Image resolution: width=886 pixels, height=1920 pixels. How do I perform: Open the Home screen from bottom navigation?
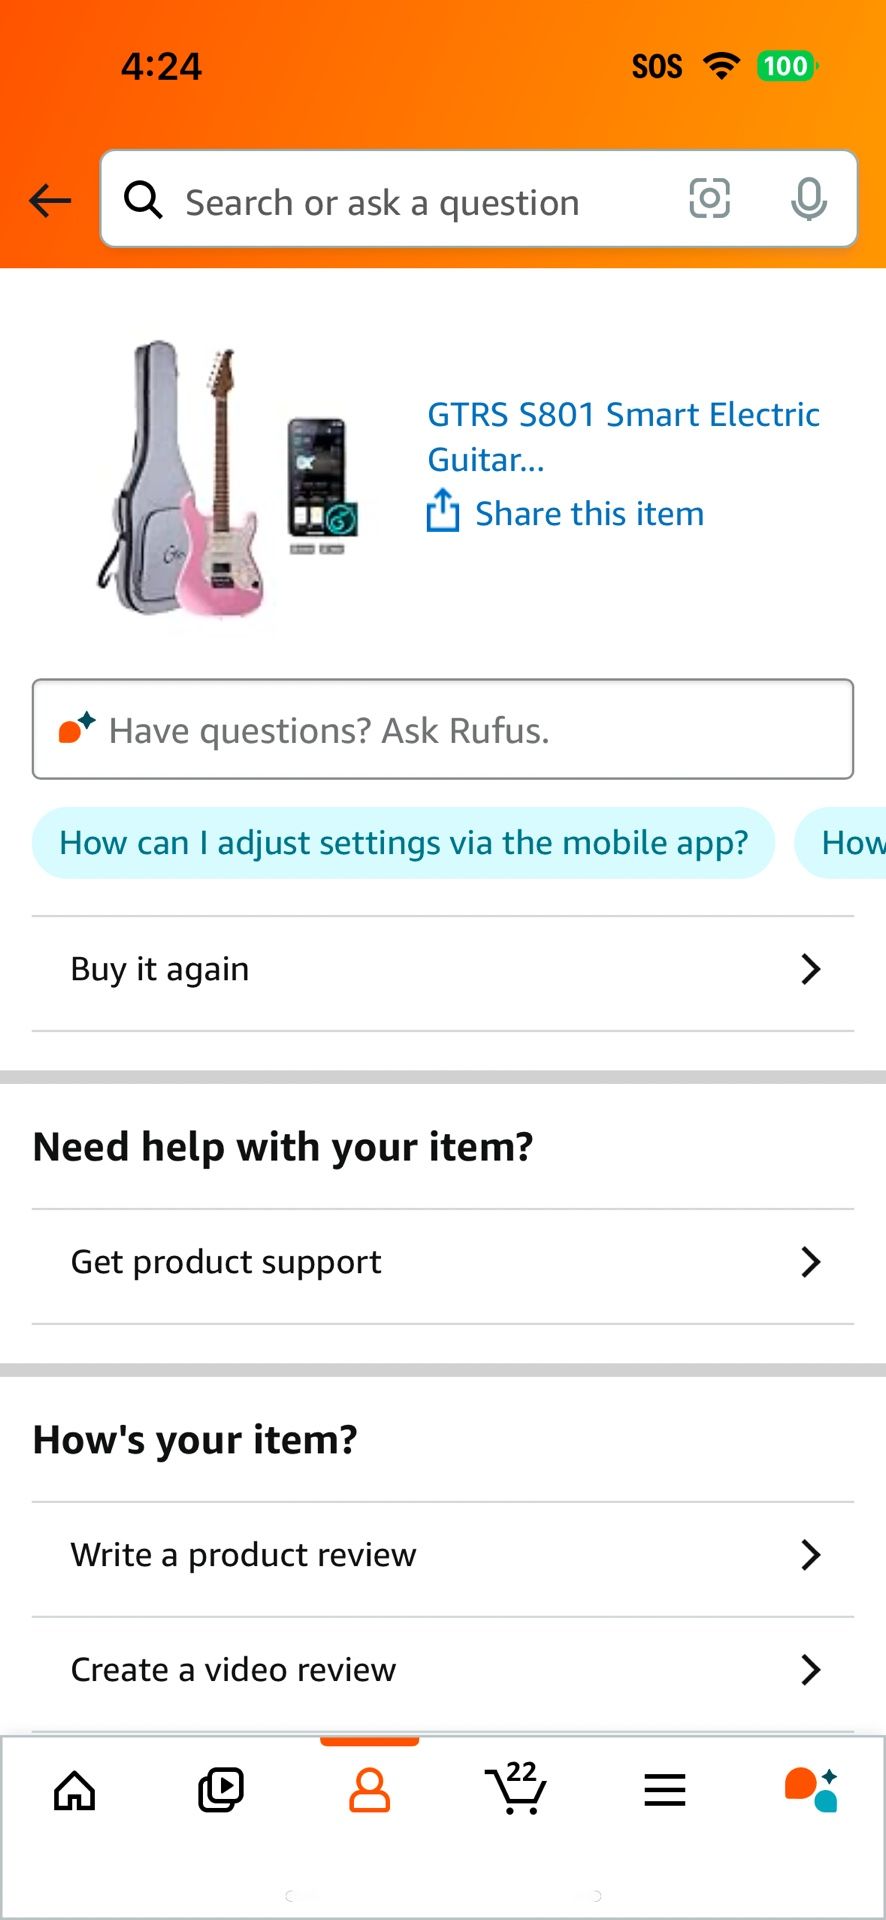pos(74,1790)
